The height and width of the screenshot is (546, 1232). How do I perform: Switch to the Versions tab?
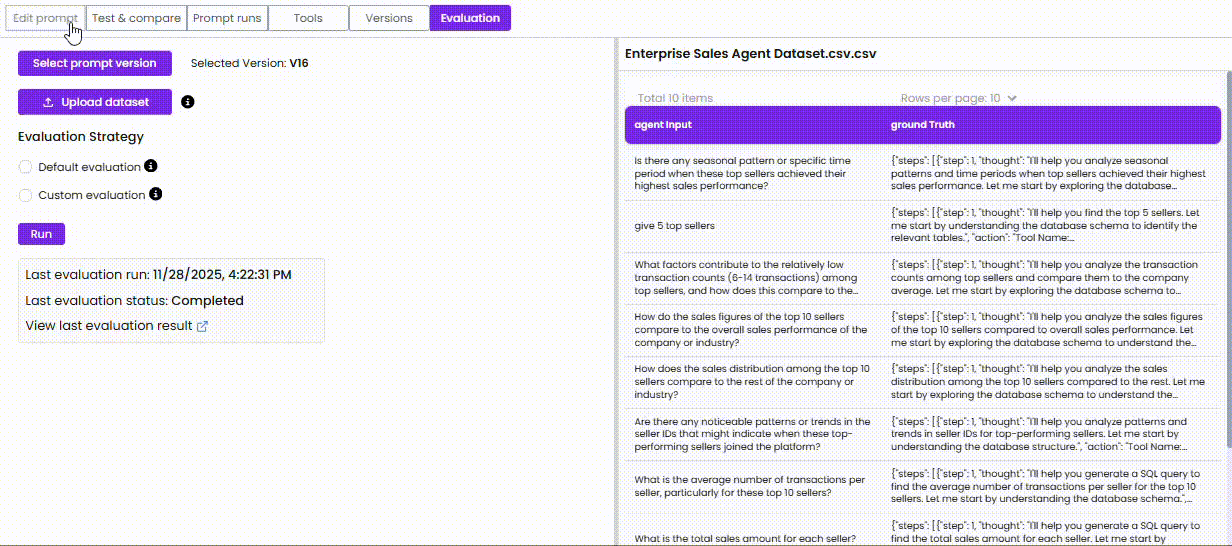389,18
